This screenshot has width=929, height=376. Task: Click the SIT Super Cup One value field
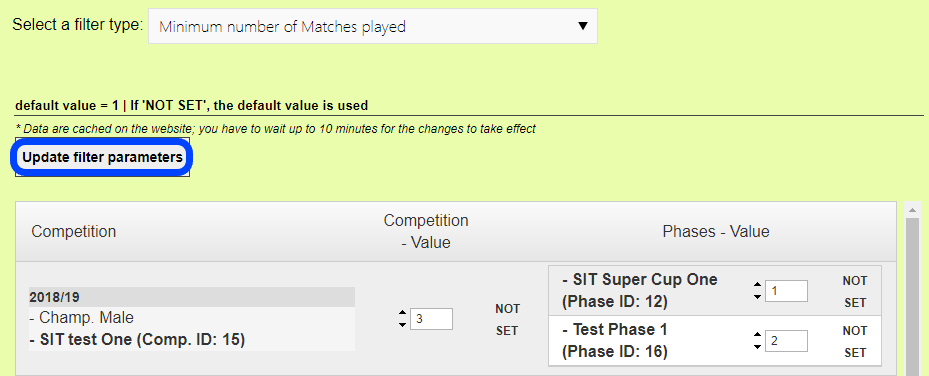786,291
